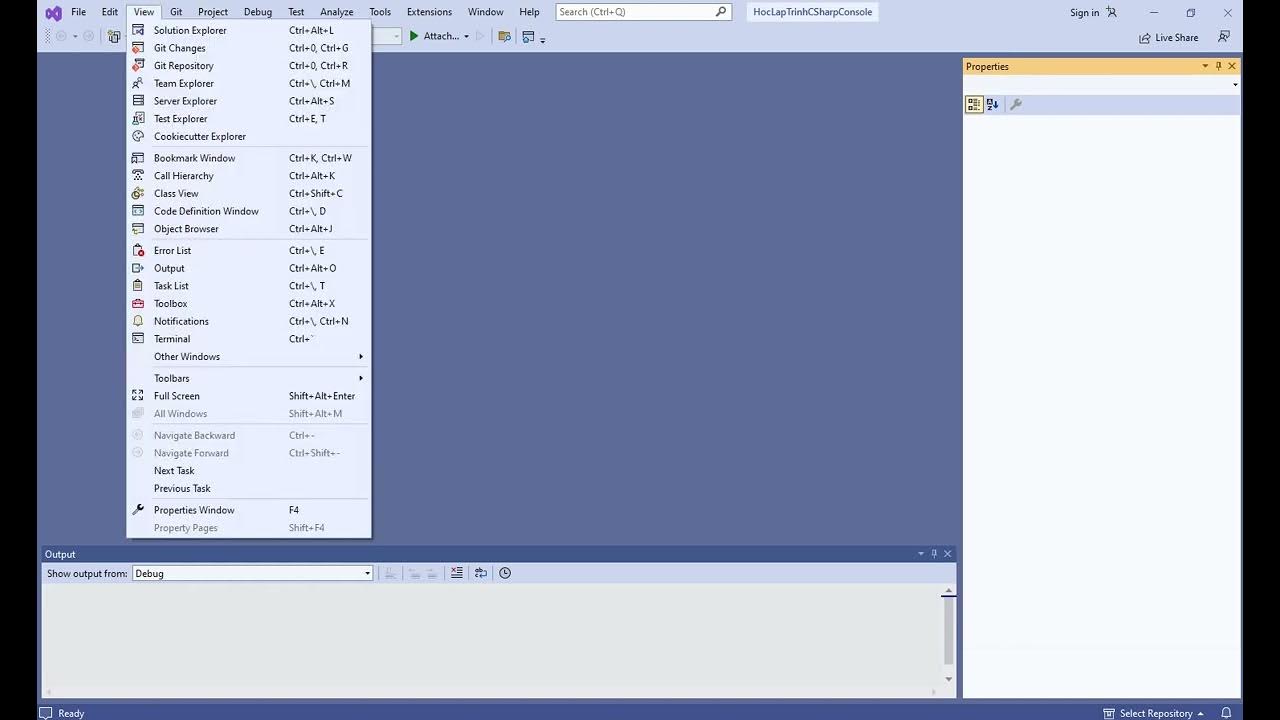Screen dimensions: 1280x720
Task: Open the Extensions menu
Action: pyautogui.click(x=429, y=12)
